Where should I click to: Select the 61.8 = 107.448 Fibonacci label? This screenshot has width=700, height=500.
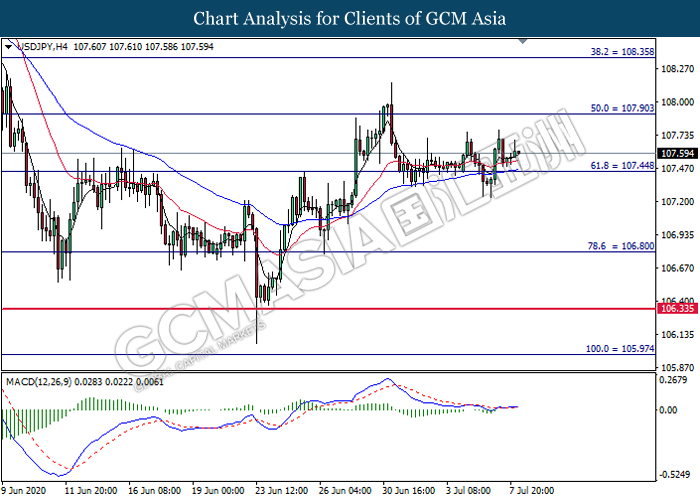tap(622, 166)
